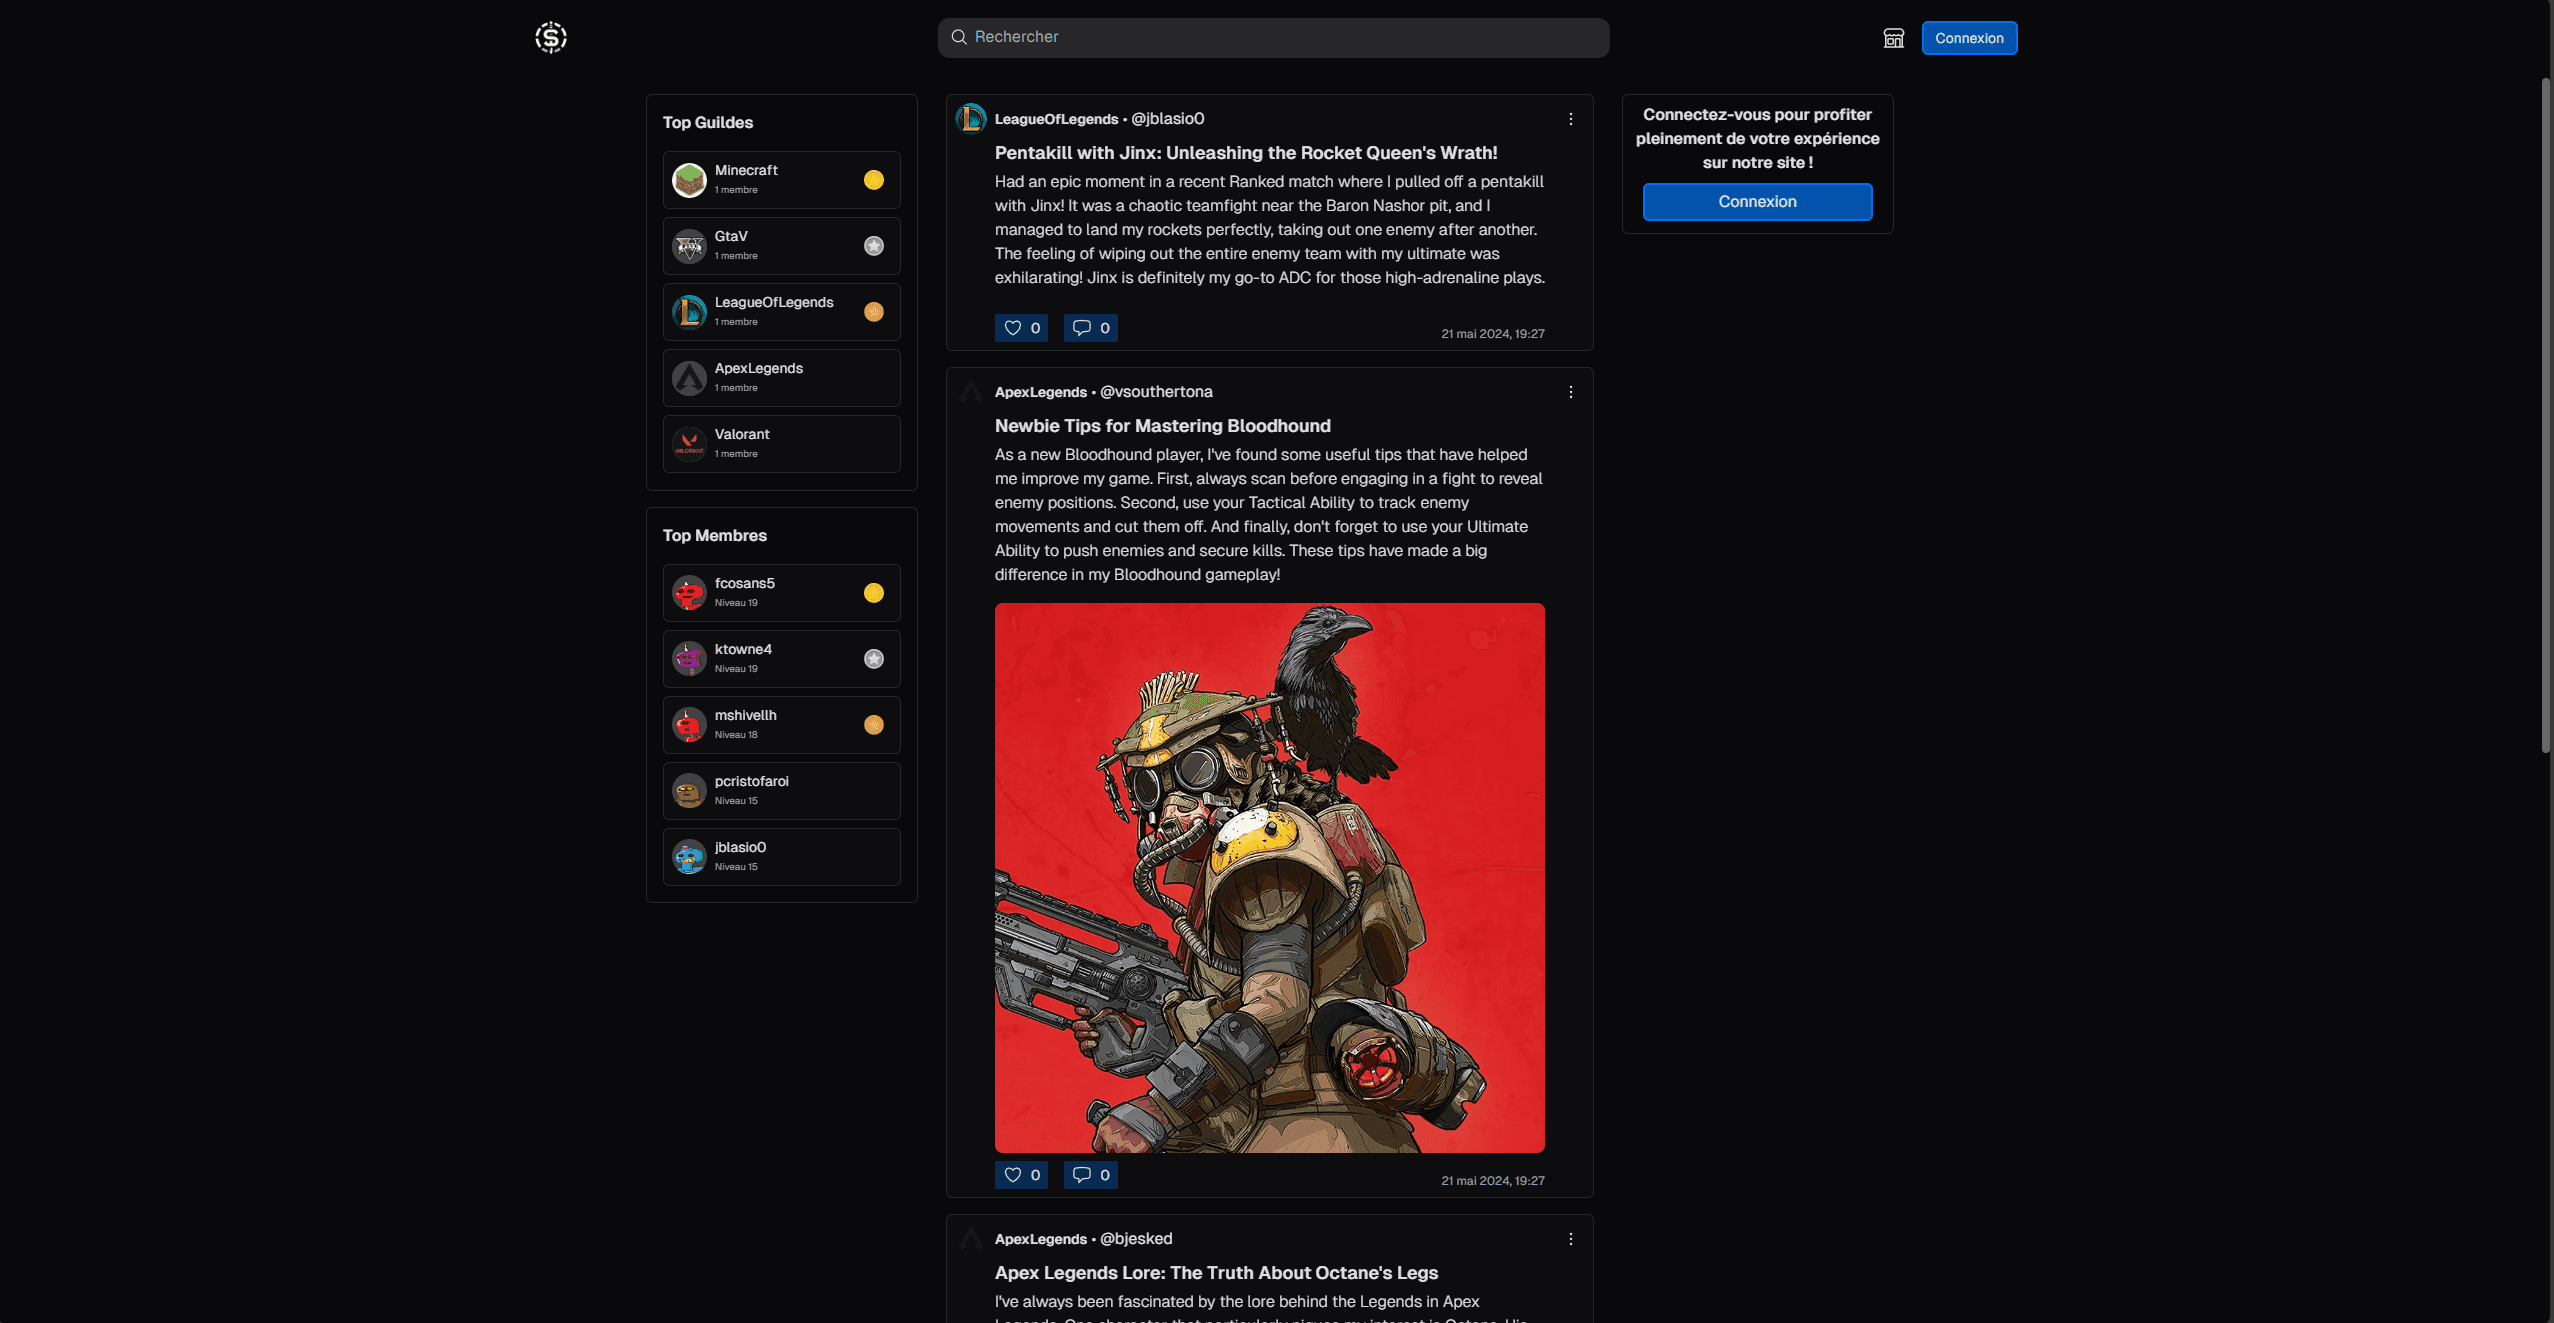Open jblasio0 in Top Membres list
2554x1323 pixels.
[x=781, y=857]
